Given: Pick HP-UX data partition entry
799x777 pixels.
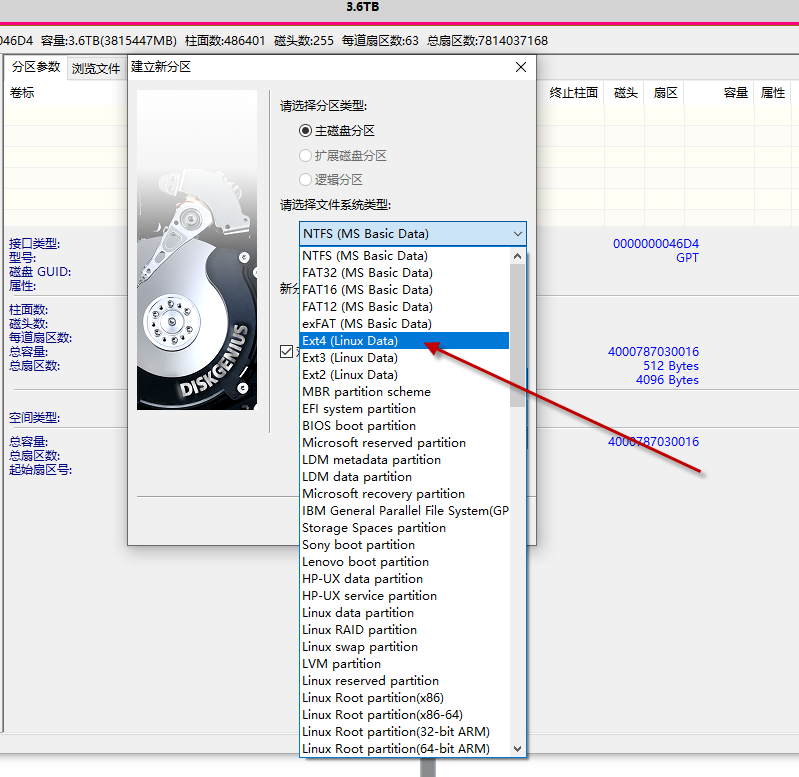Looking at the screenshot, I should 405,578.
